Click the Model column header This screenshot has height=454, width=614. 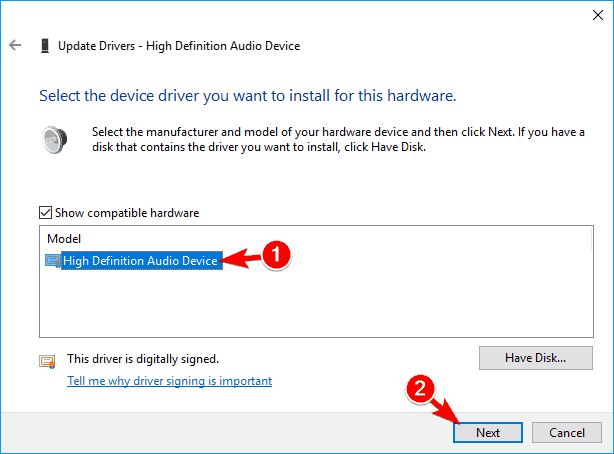64,239
